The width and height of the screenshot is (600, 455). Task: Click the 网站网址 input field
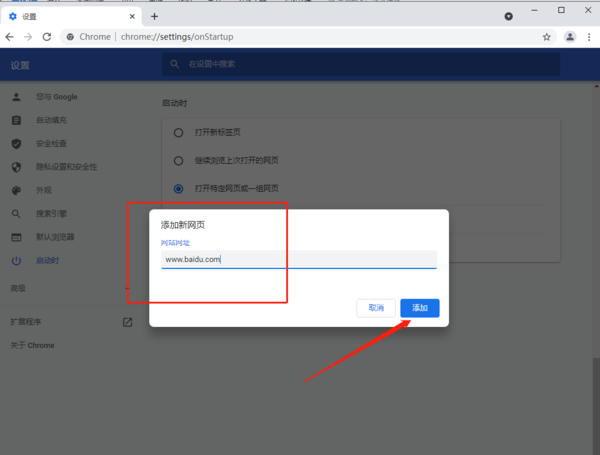[298, 259]
